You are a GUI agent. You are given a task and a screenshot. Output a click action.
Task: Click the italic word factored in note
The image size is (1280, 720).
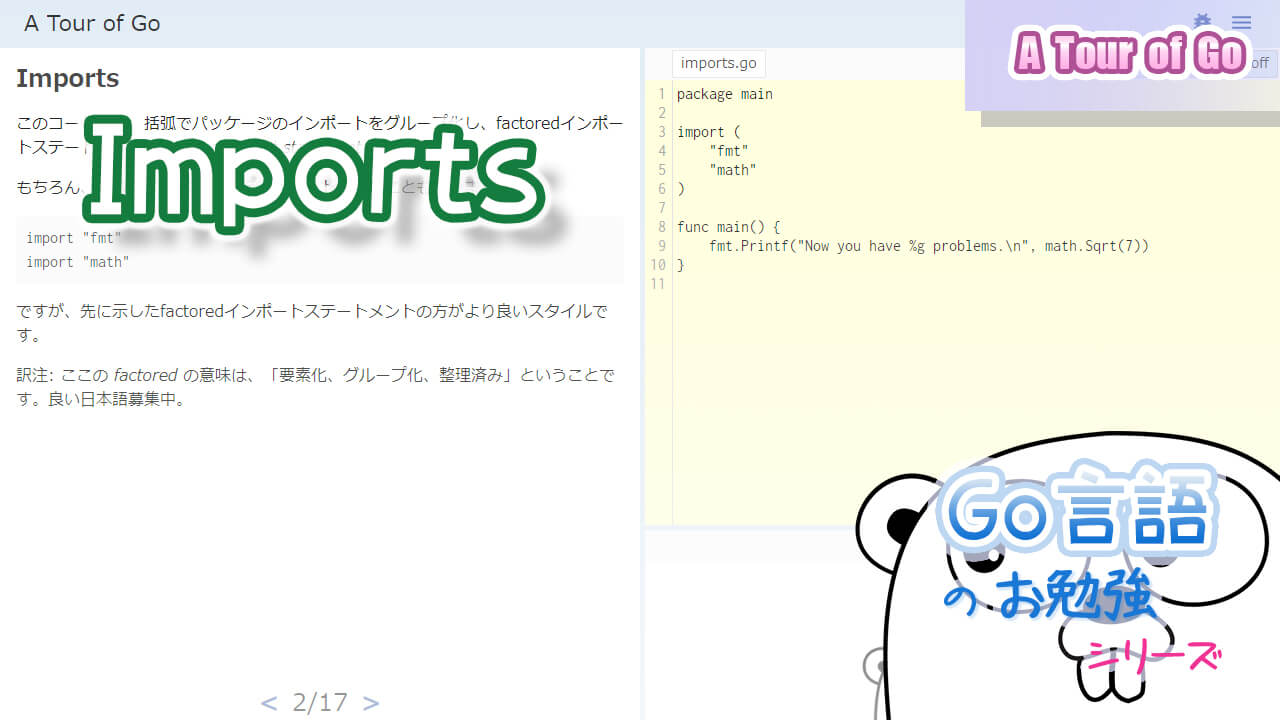coord(145,376)
